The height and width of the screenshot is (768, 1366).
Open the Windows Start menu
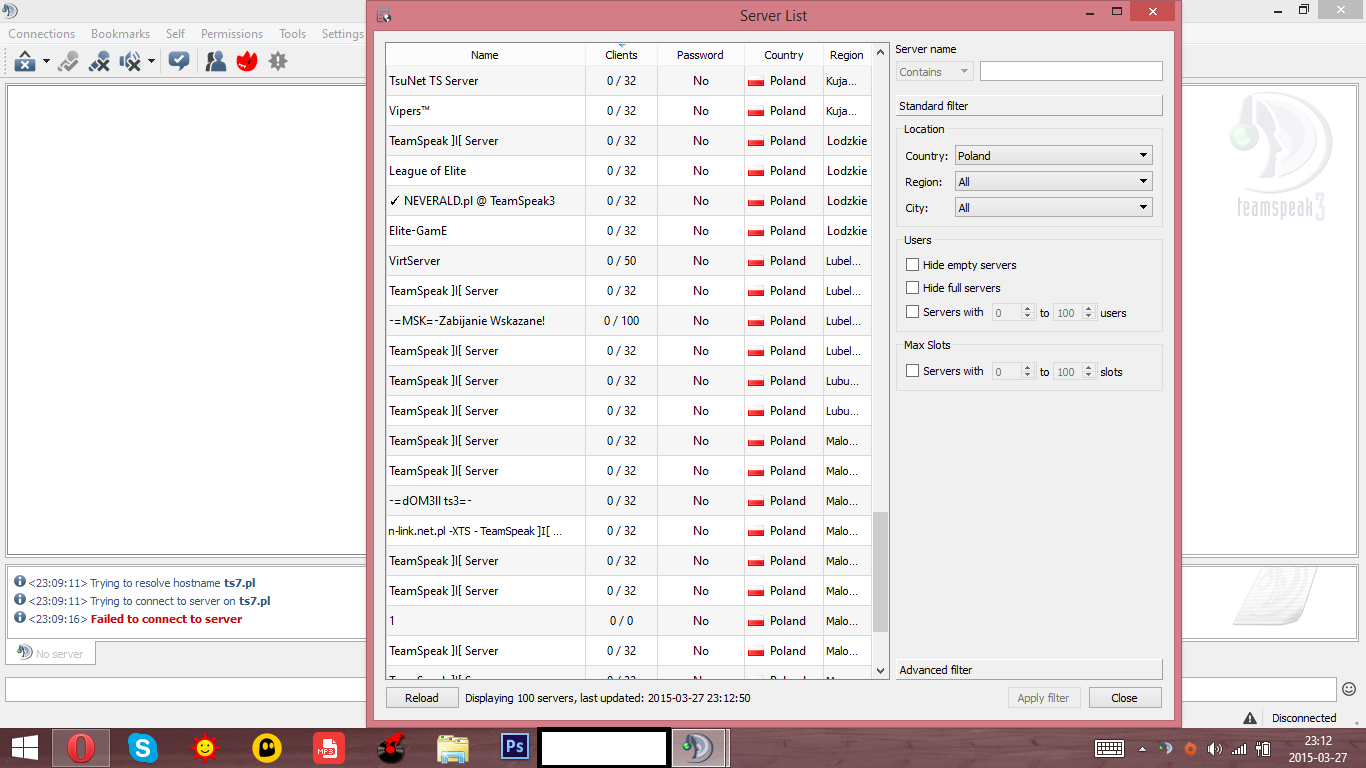click(x=25, y=747)
